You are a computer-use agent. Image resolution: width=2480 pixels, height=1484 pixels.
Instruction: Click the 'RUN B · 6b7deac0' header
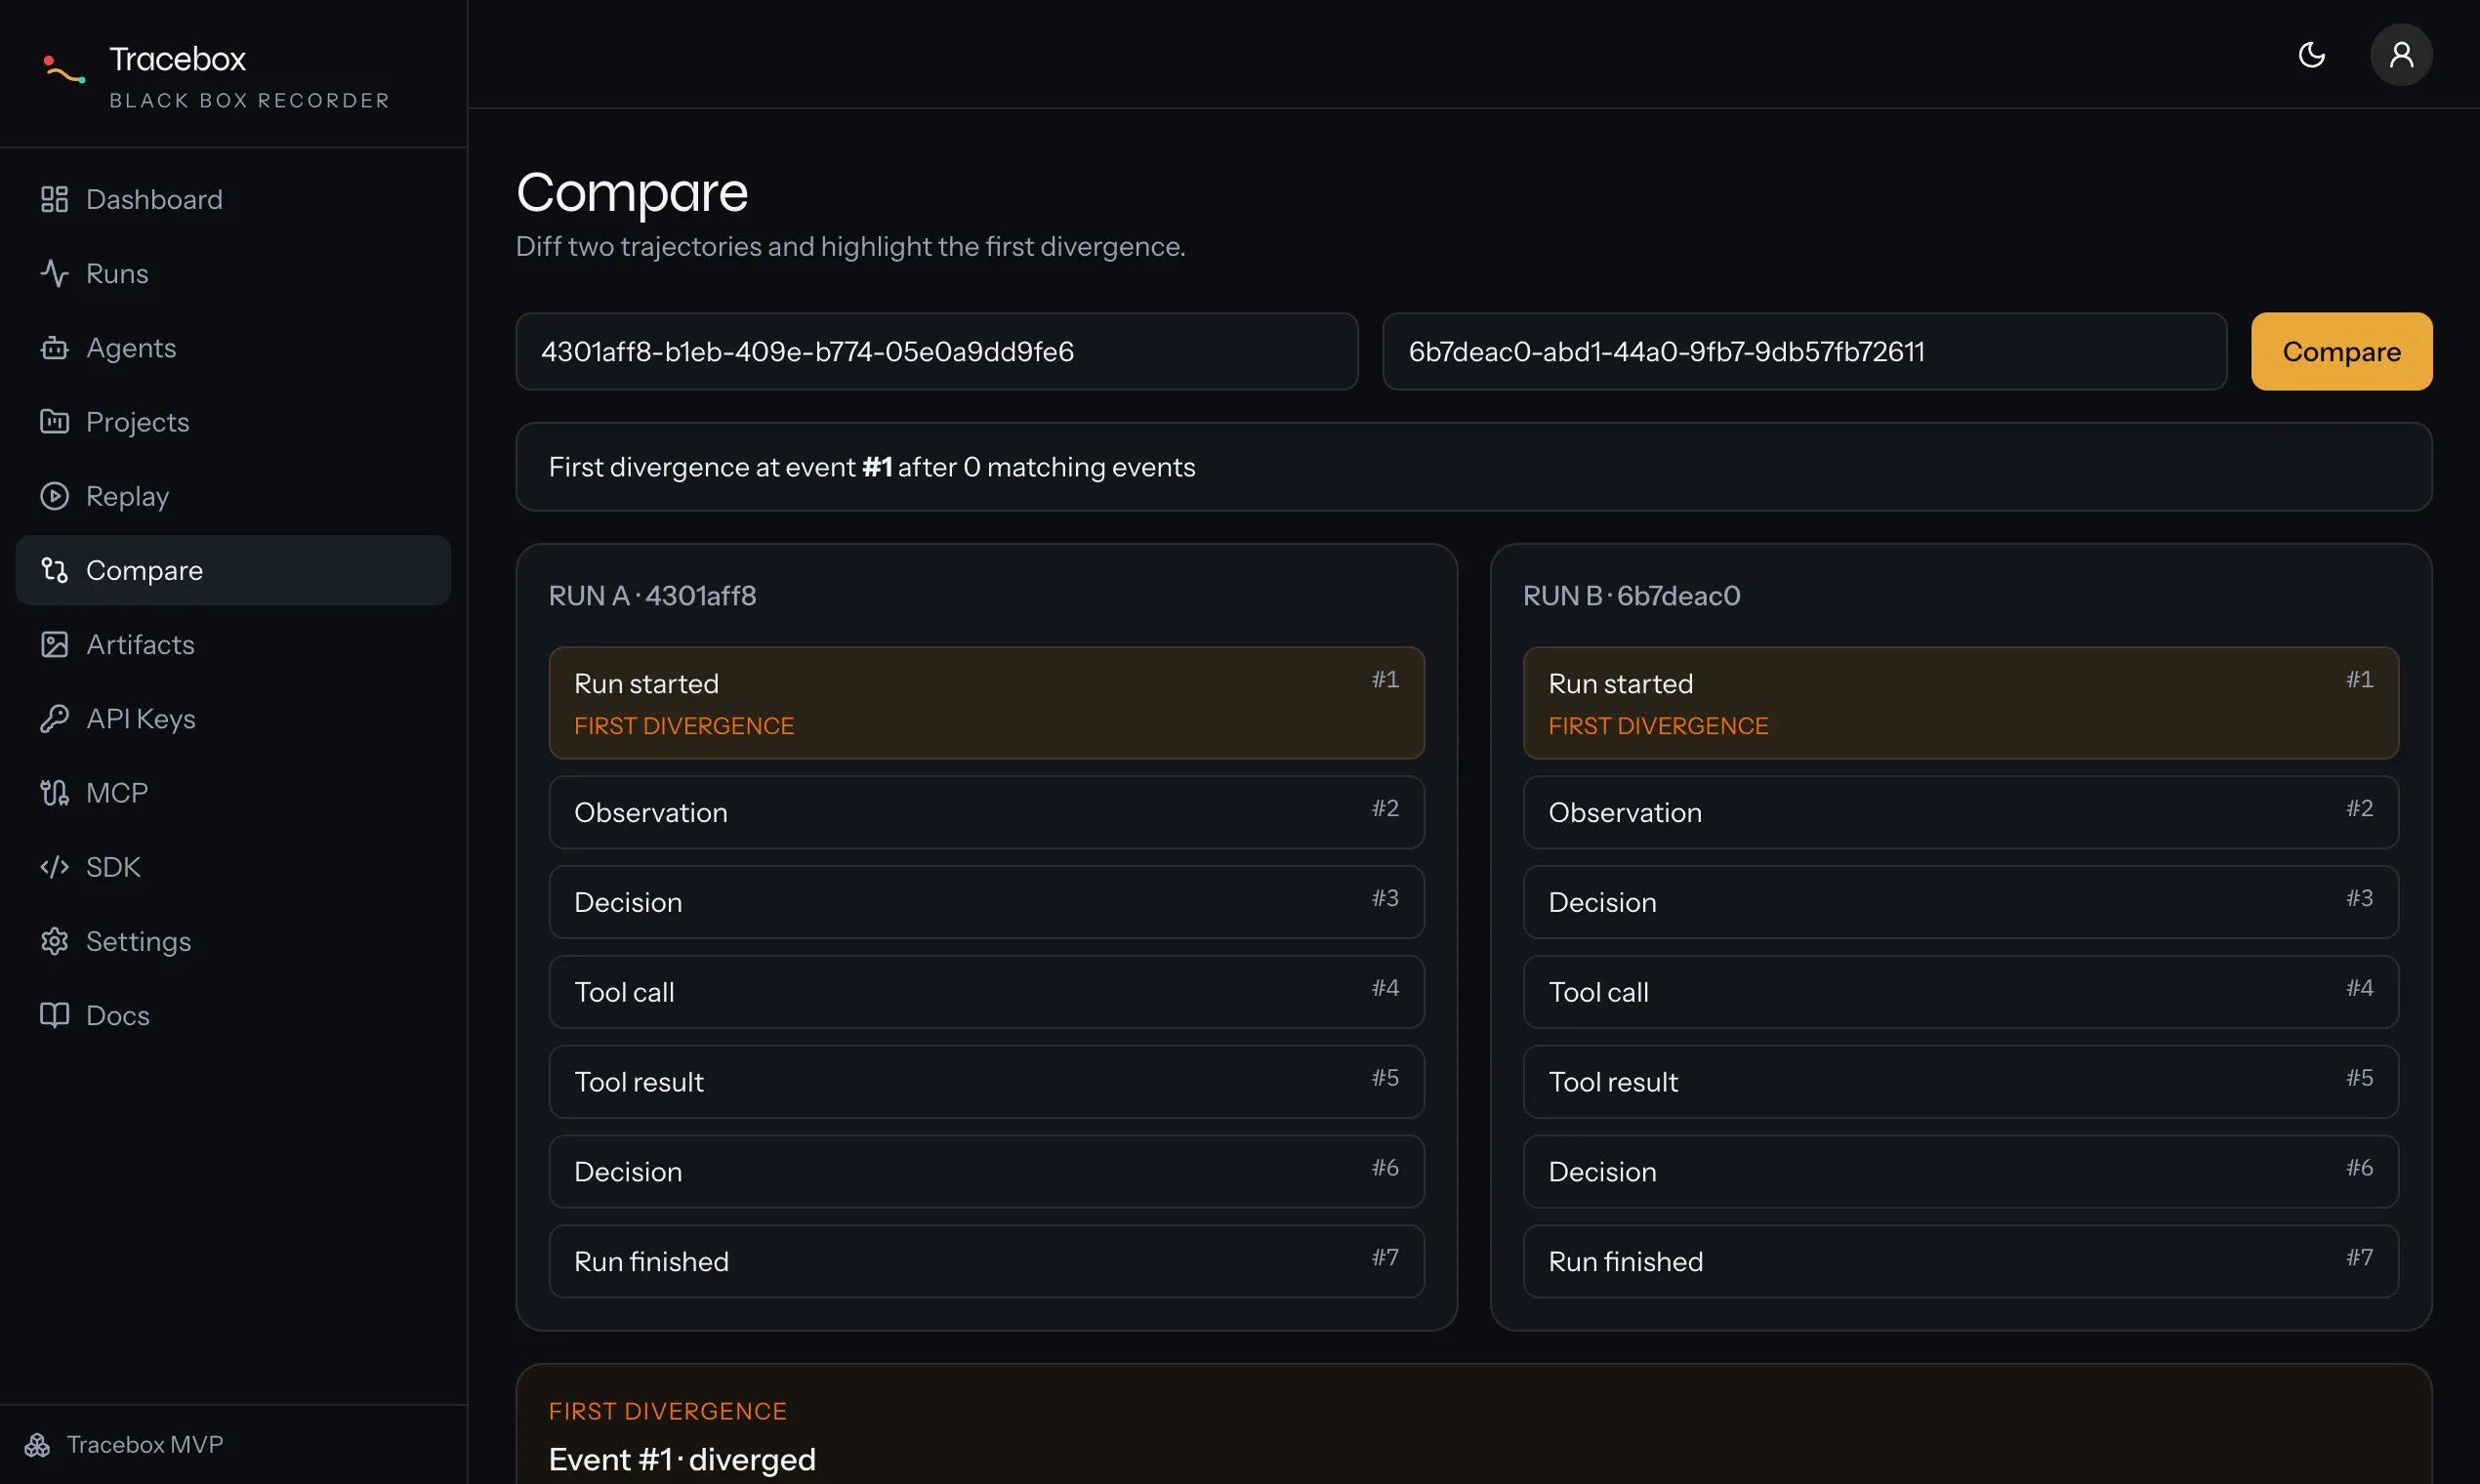pos(1631,596)
